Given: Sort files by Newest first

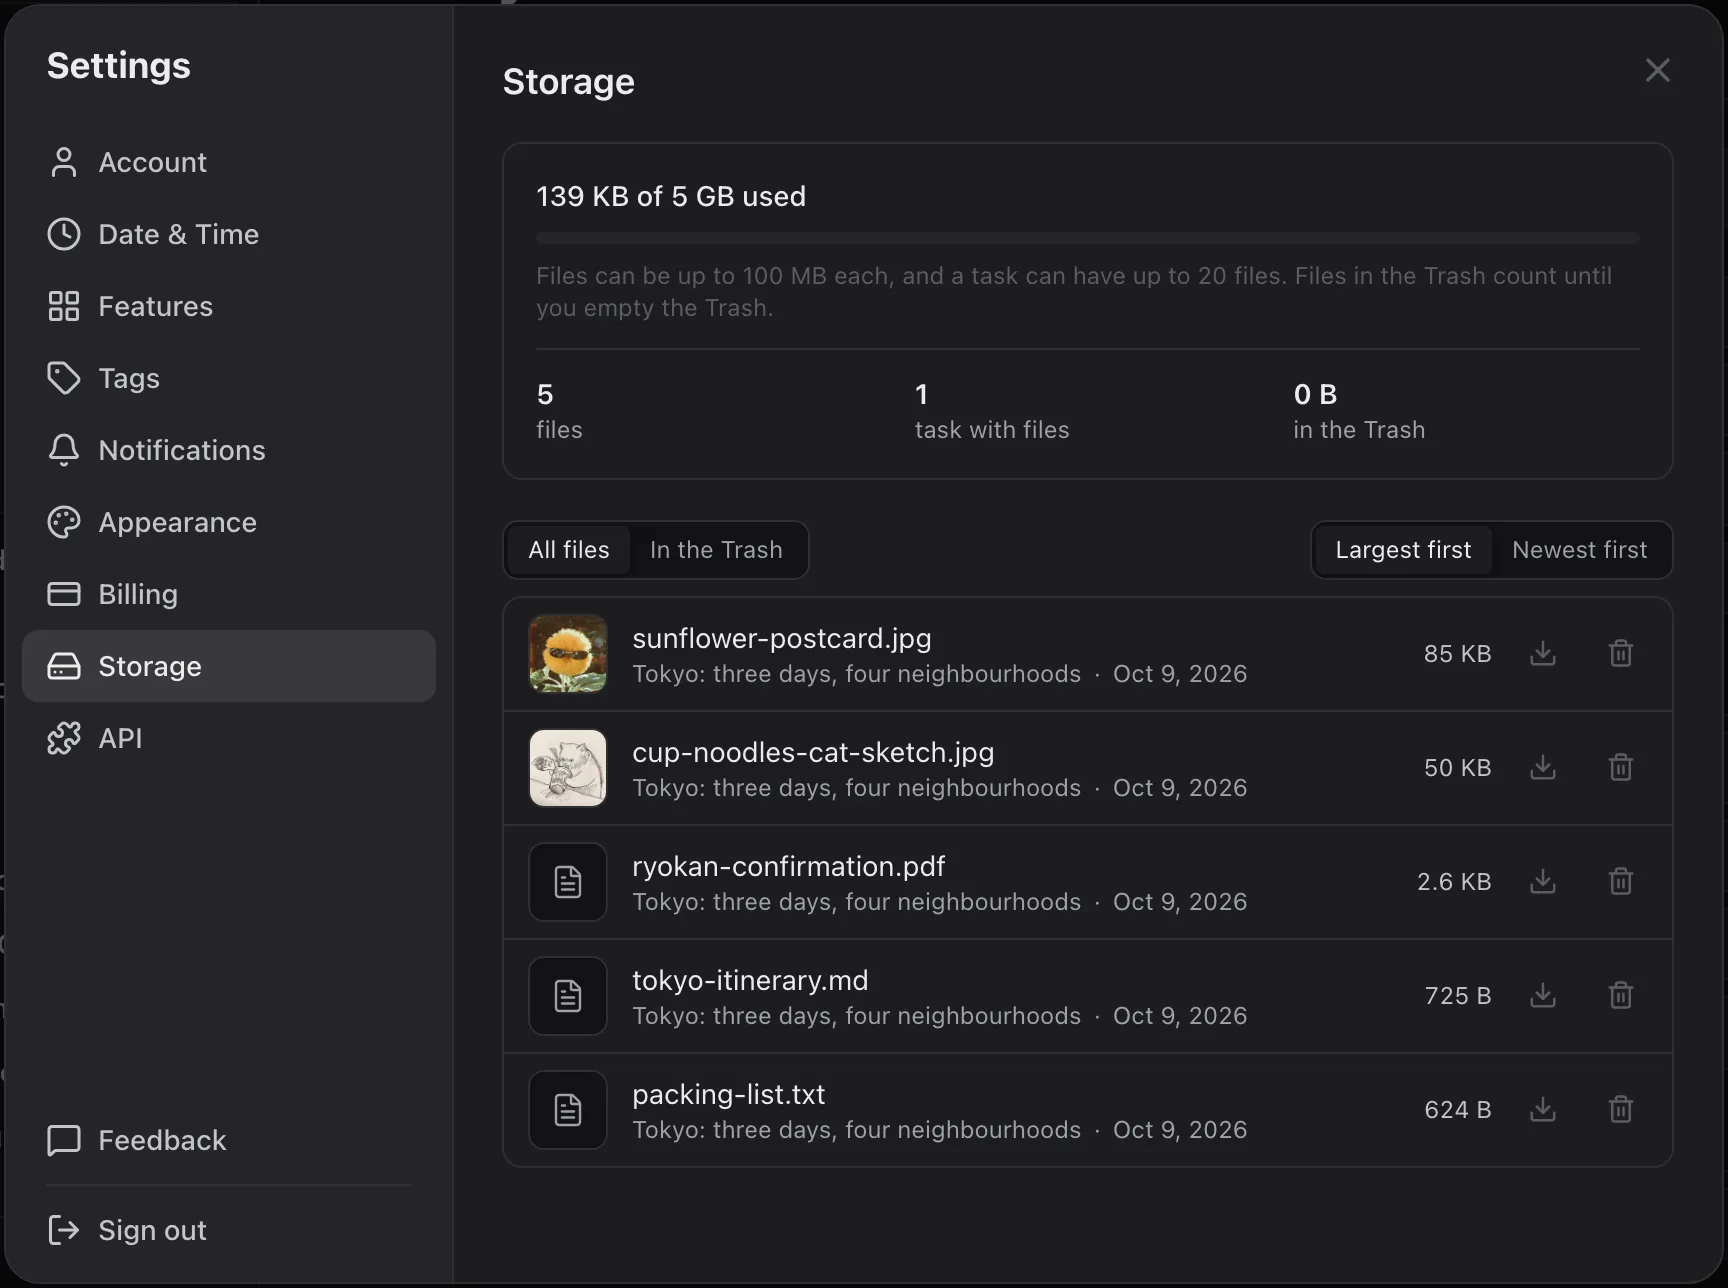Looking at the screenshot, I should [1580, 550].
